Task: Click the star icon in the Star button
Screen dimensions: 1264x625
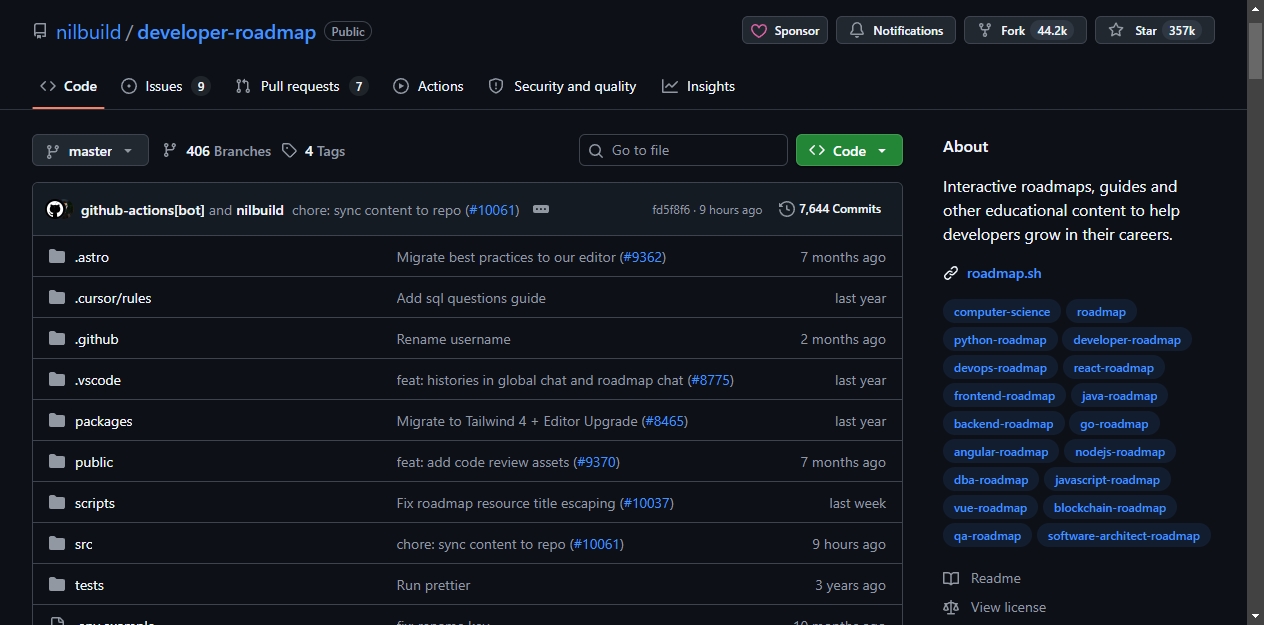Action: [x=1116, y=31]
